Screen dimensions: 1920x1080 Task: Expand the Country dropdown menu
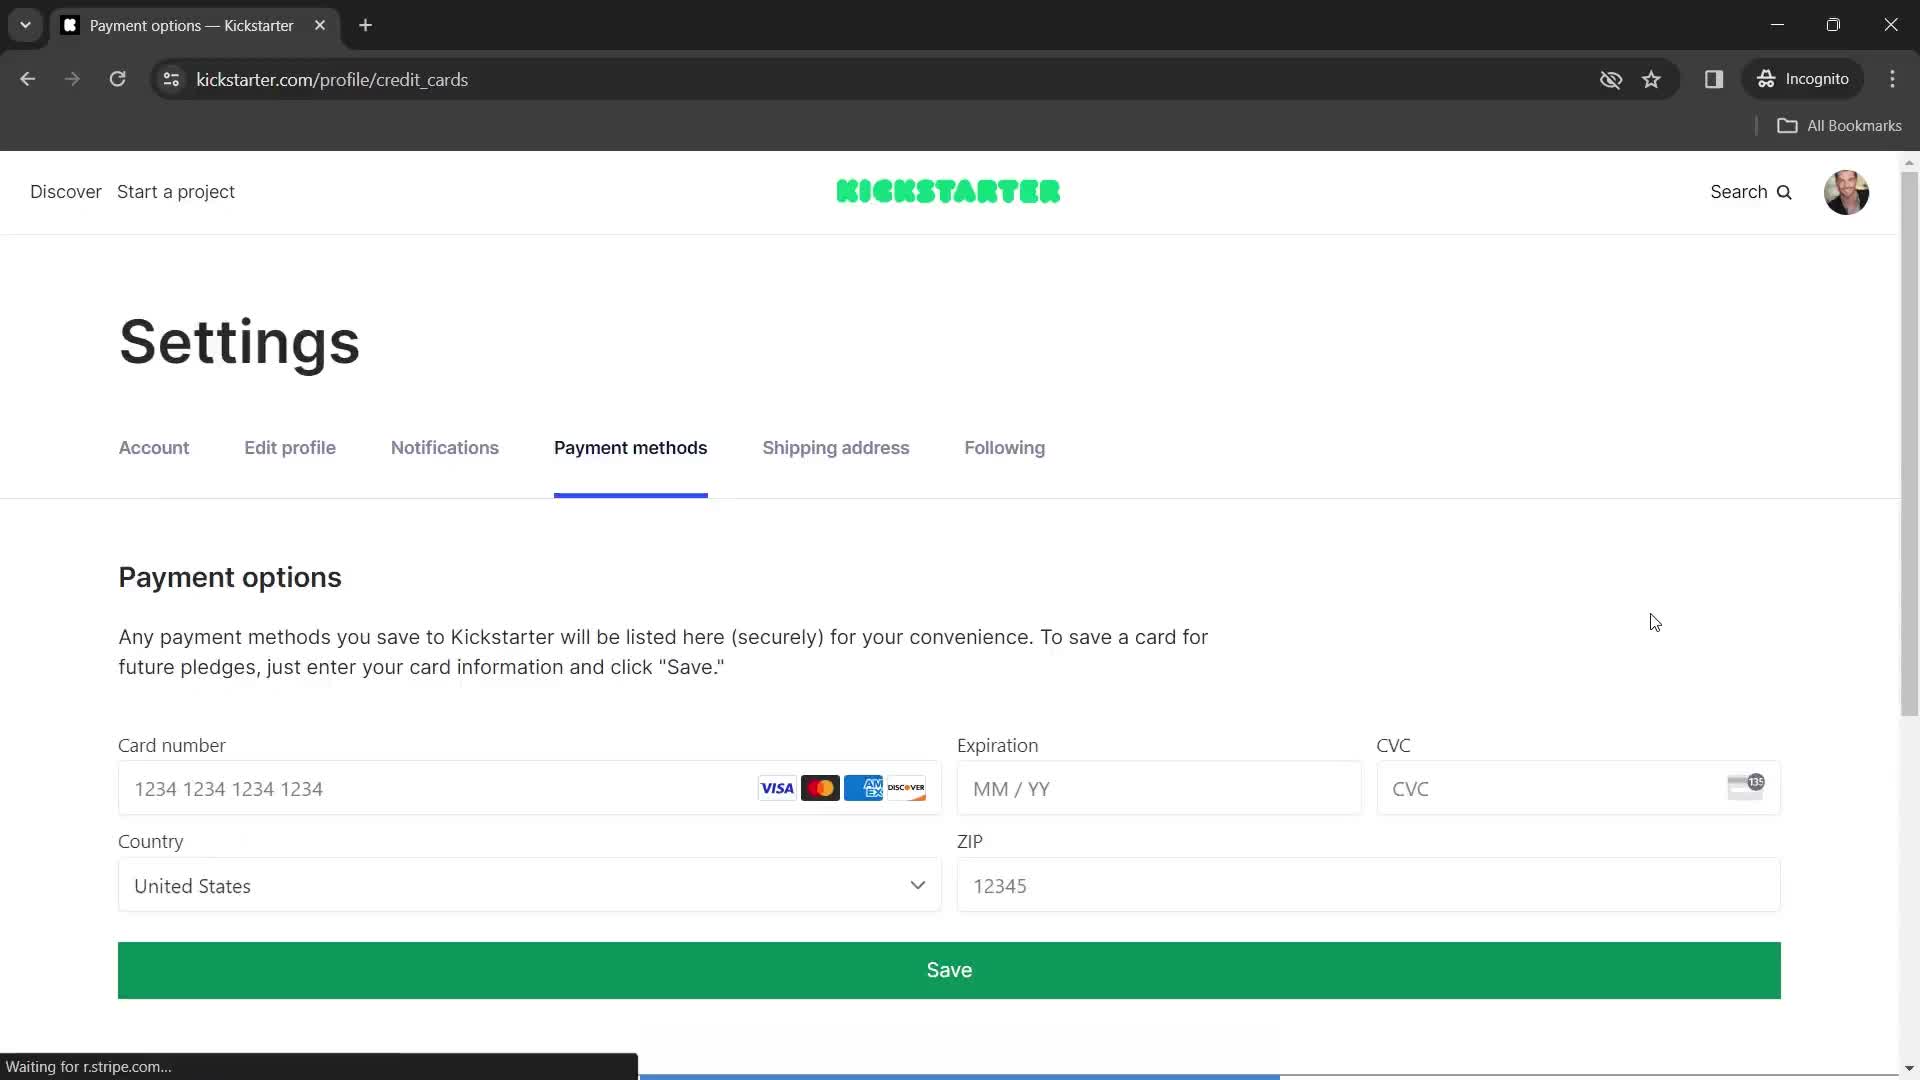(x=529, y=885)
